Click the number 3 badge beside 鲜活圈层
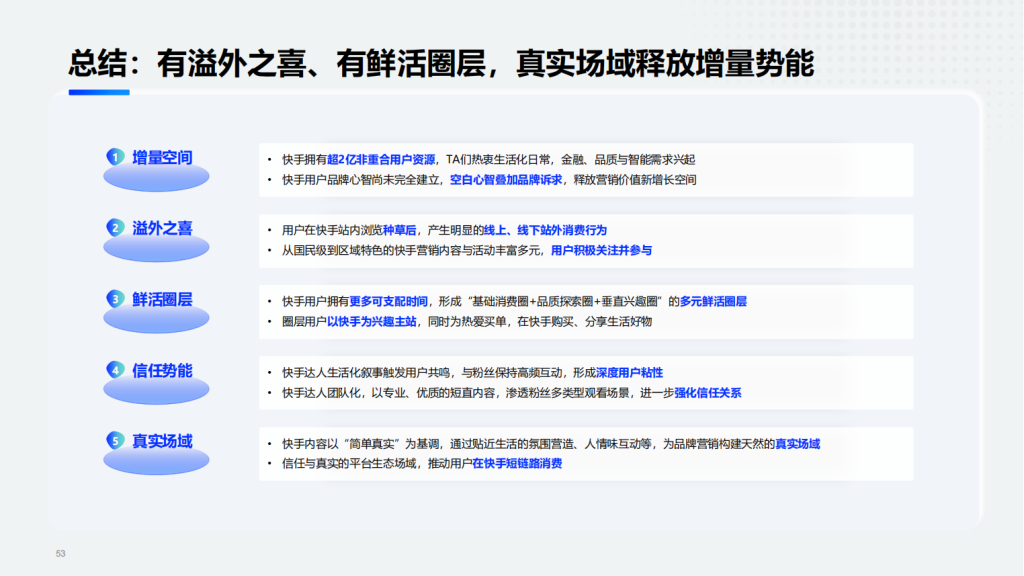This screenshot has height=576, width=1024. tap(115, 298)
